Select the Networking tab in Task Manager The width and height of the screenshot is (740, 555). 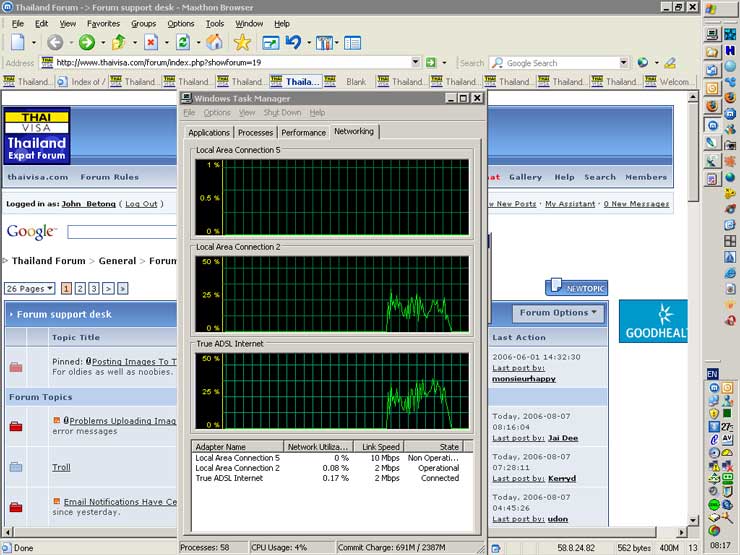pos(354,131)
